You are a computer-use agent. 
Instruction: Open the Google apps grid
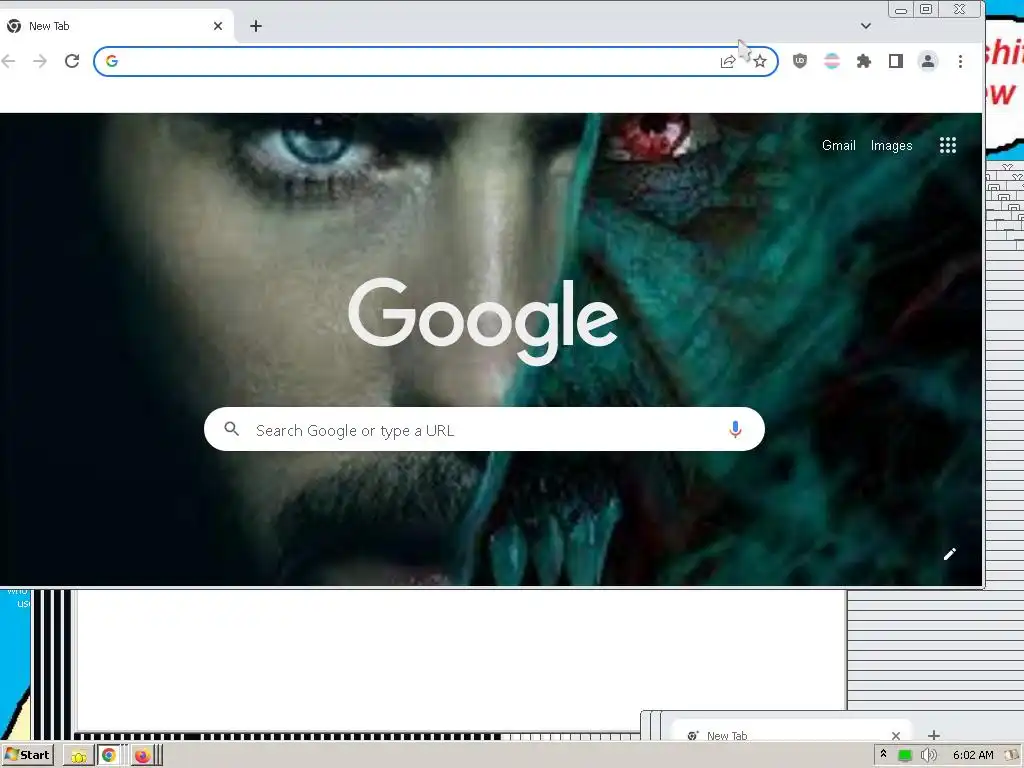[x=948, y=146]
